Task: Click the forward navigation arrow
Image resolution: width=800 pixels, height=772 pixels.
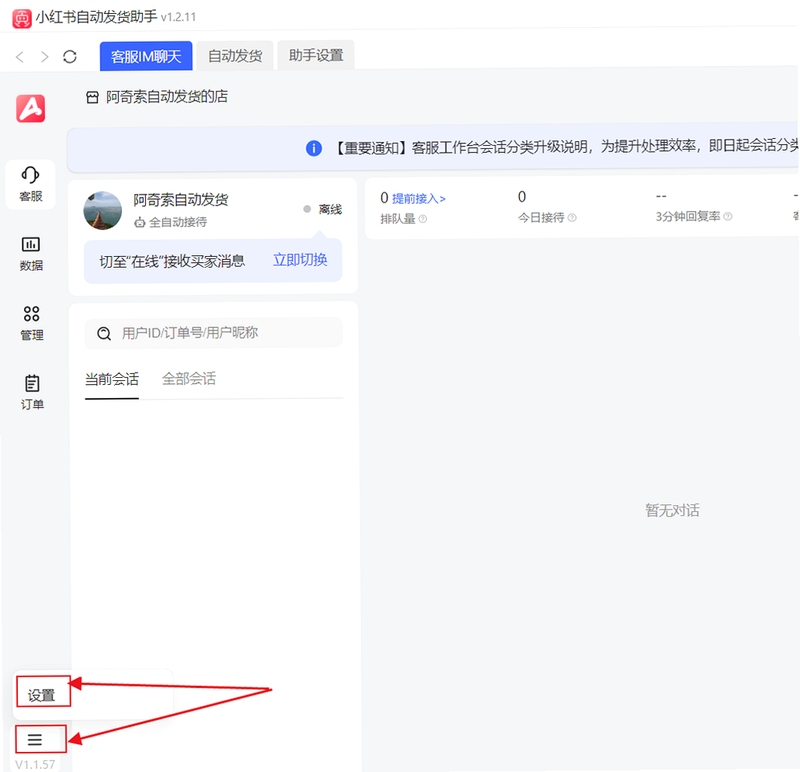Action: [45, 57]
